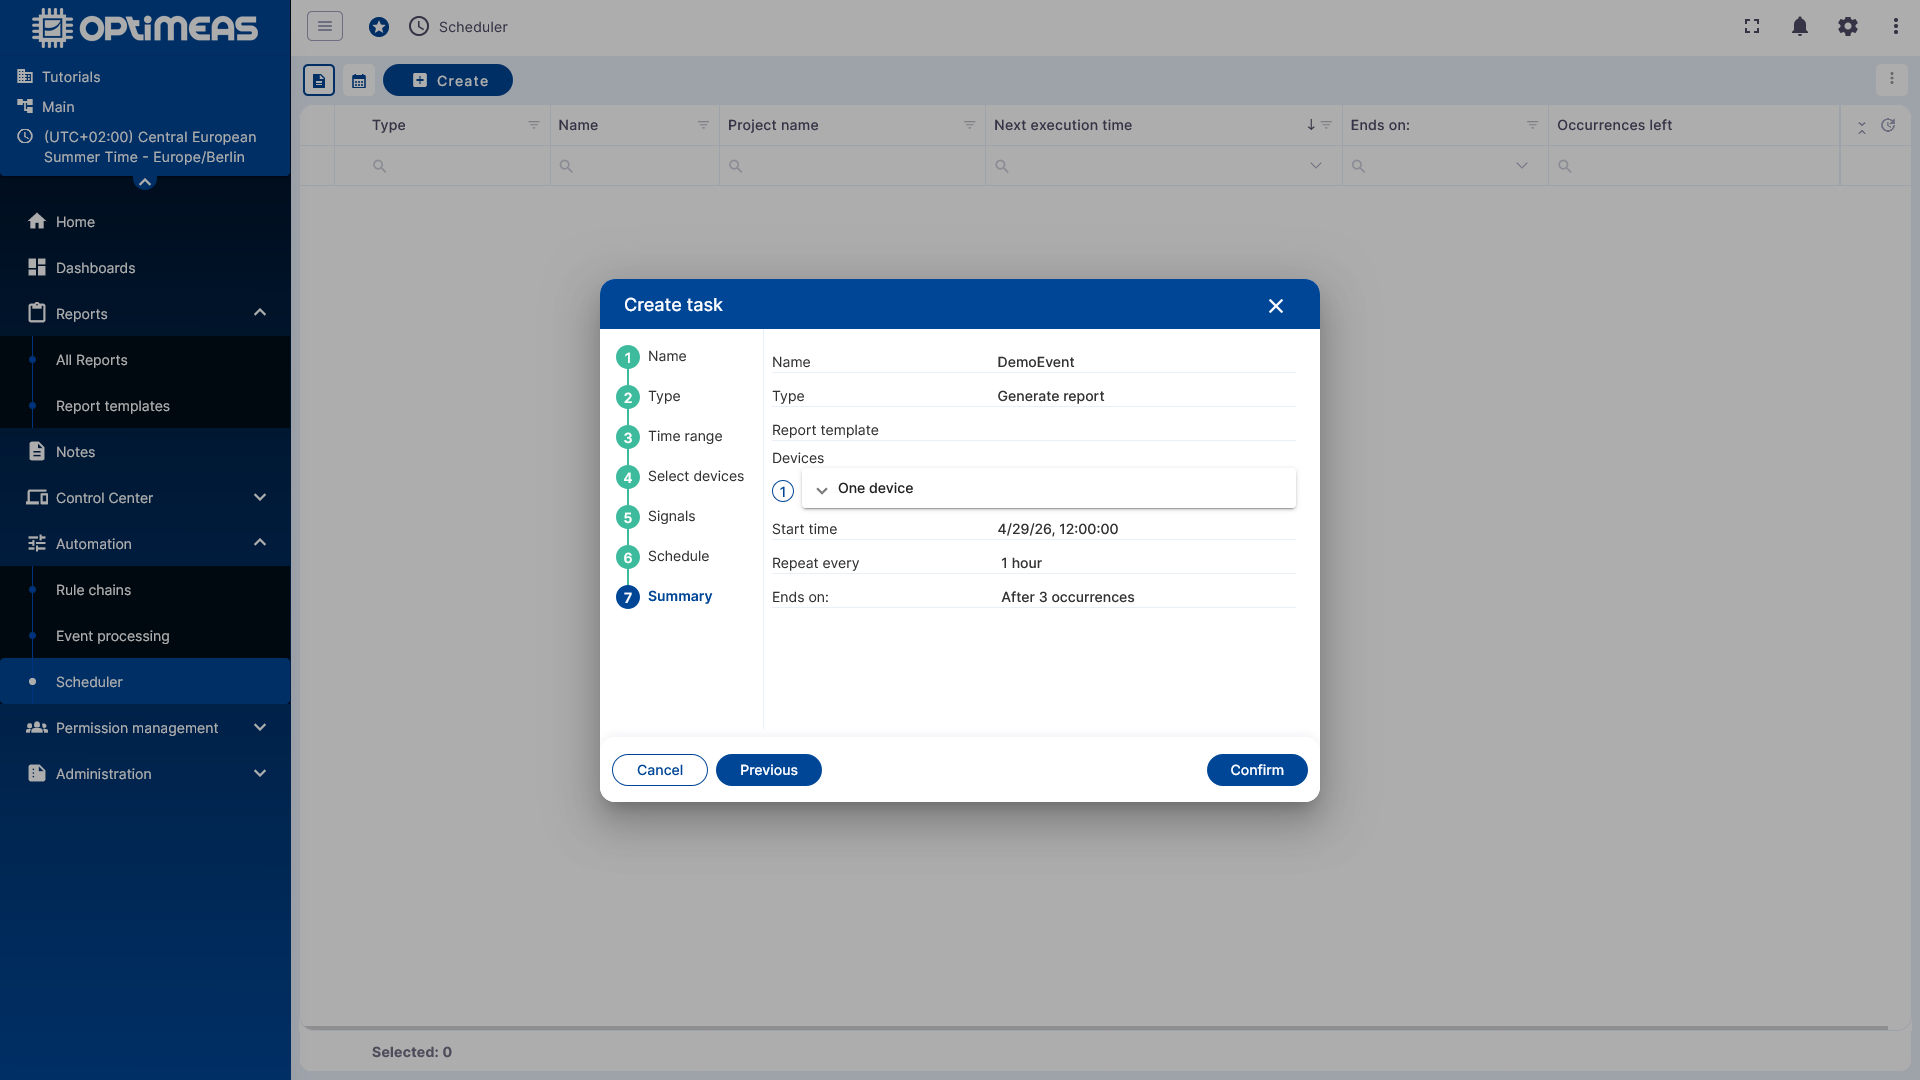This screenshot has width=1920, height=1080.
Task: Toggle Next execution time sort arrow
Action: click(x=1311, y=125)
